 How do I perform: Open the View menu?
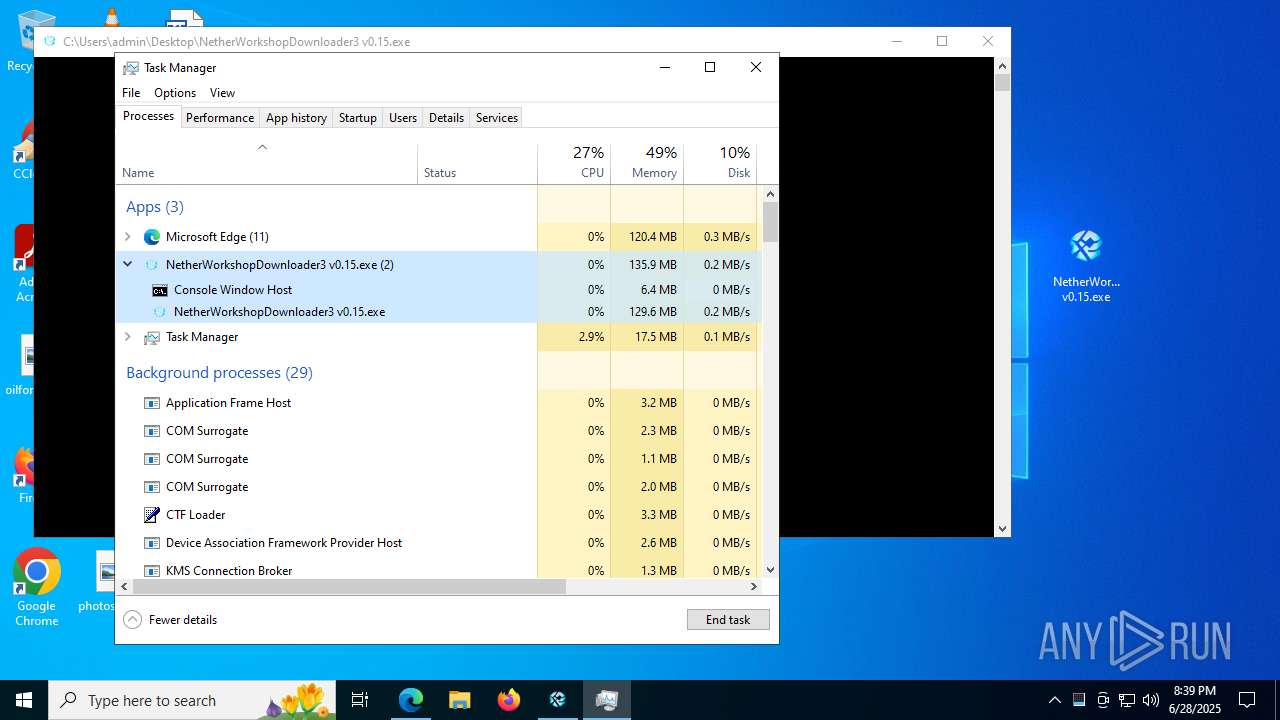[x=222, y=93]
